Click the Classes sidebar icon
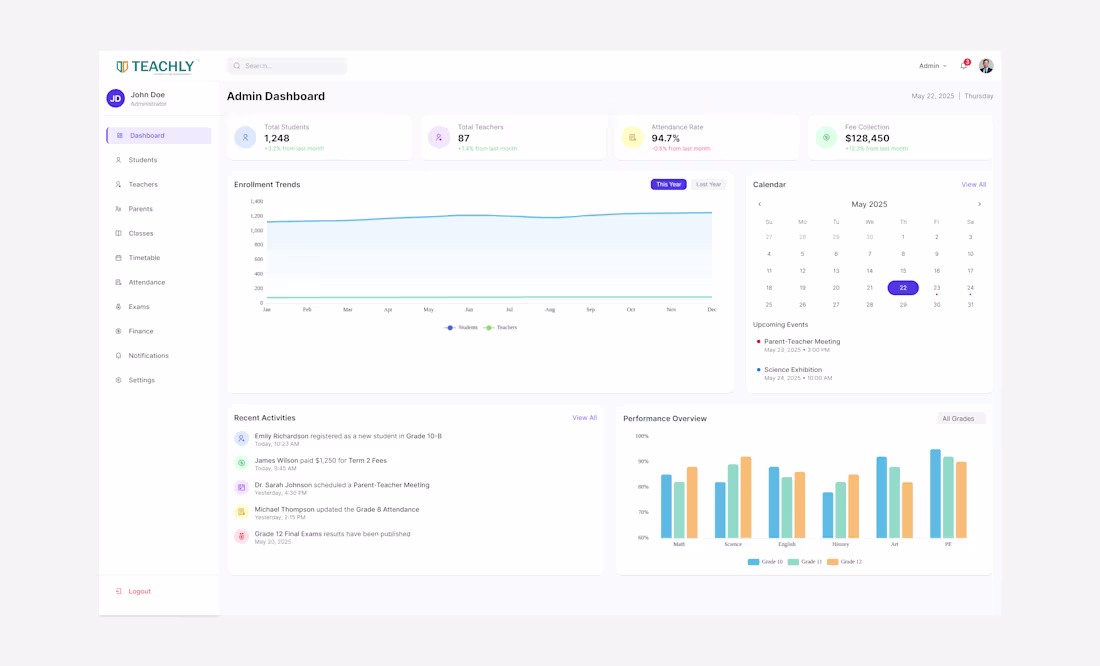1100x666 pixels. click(118, 233)
